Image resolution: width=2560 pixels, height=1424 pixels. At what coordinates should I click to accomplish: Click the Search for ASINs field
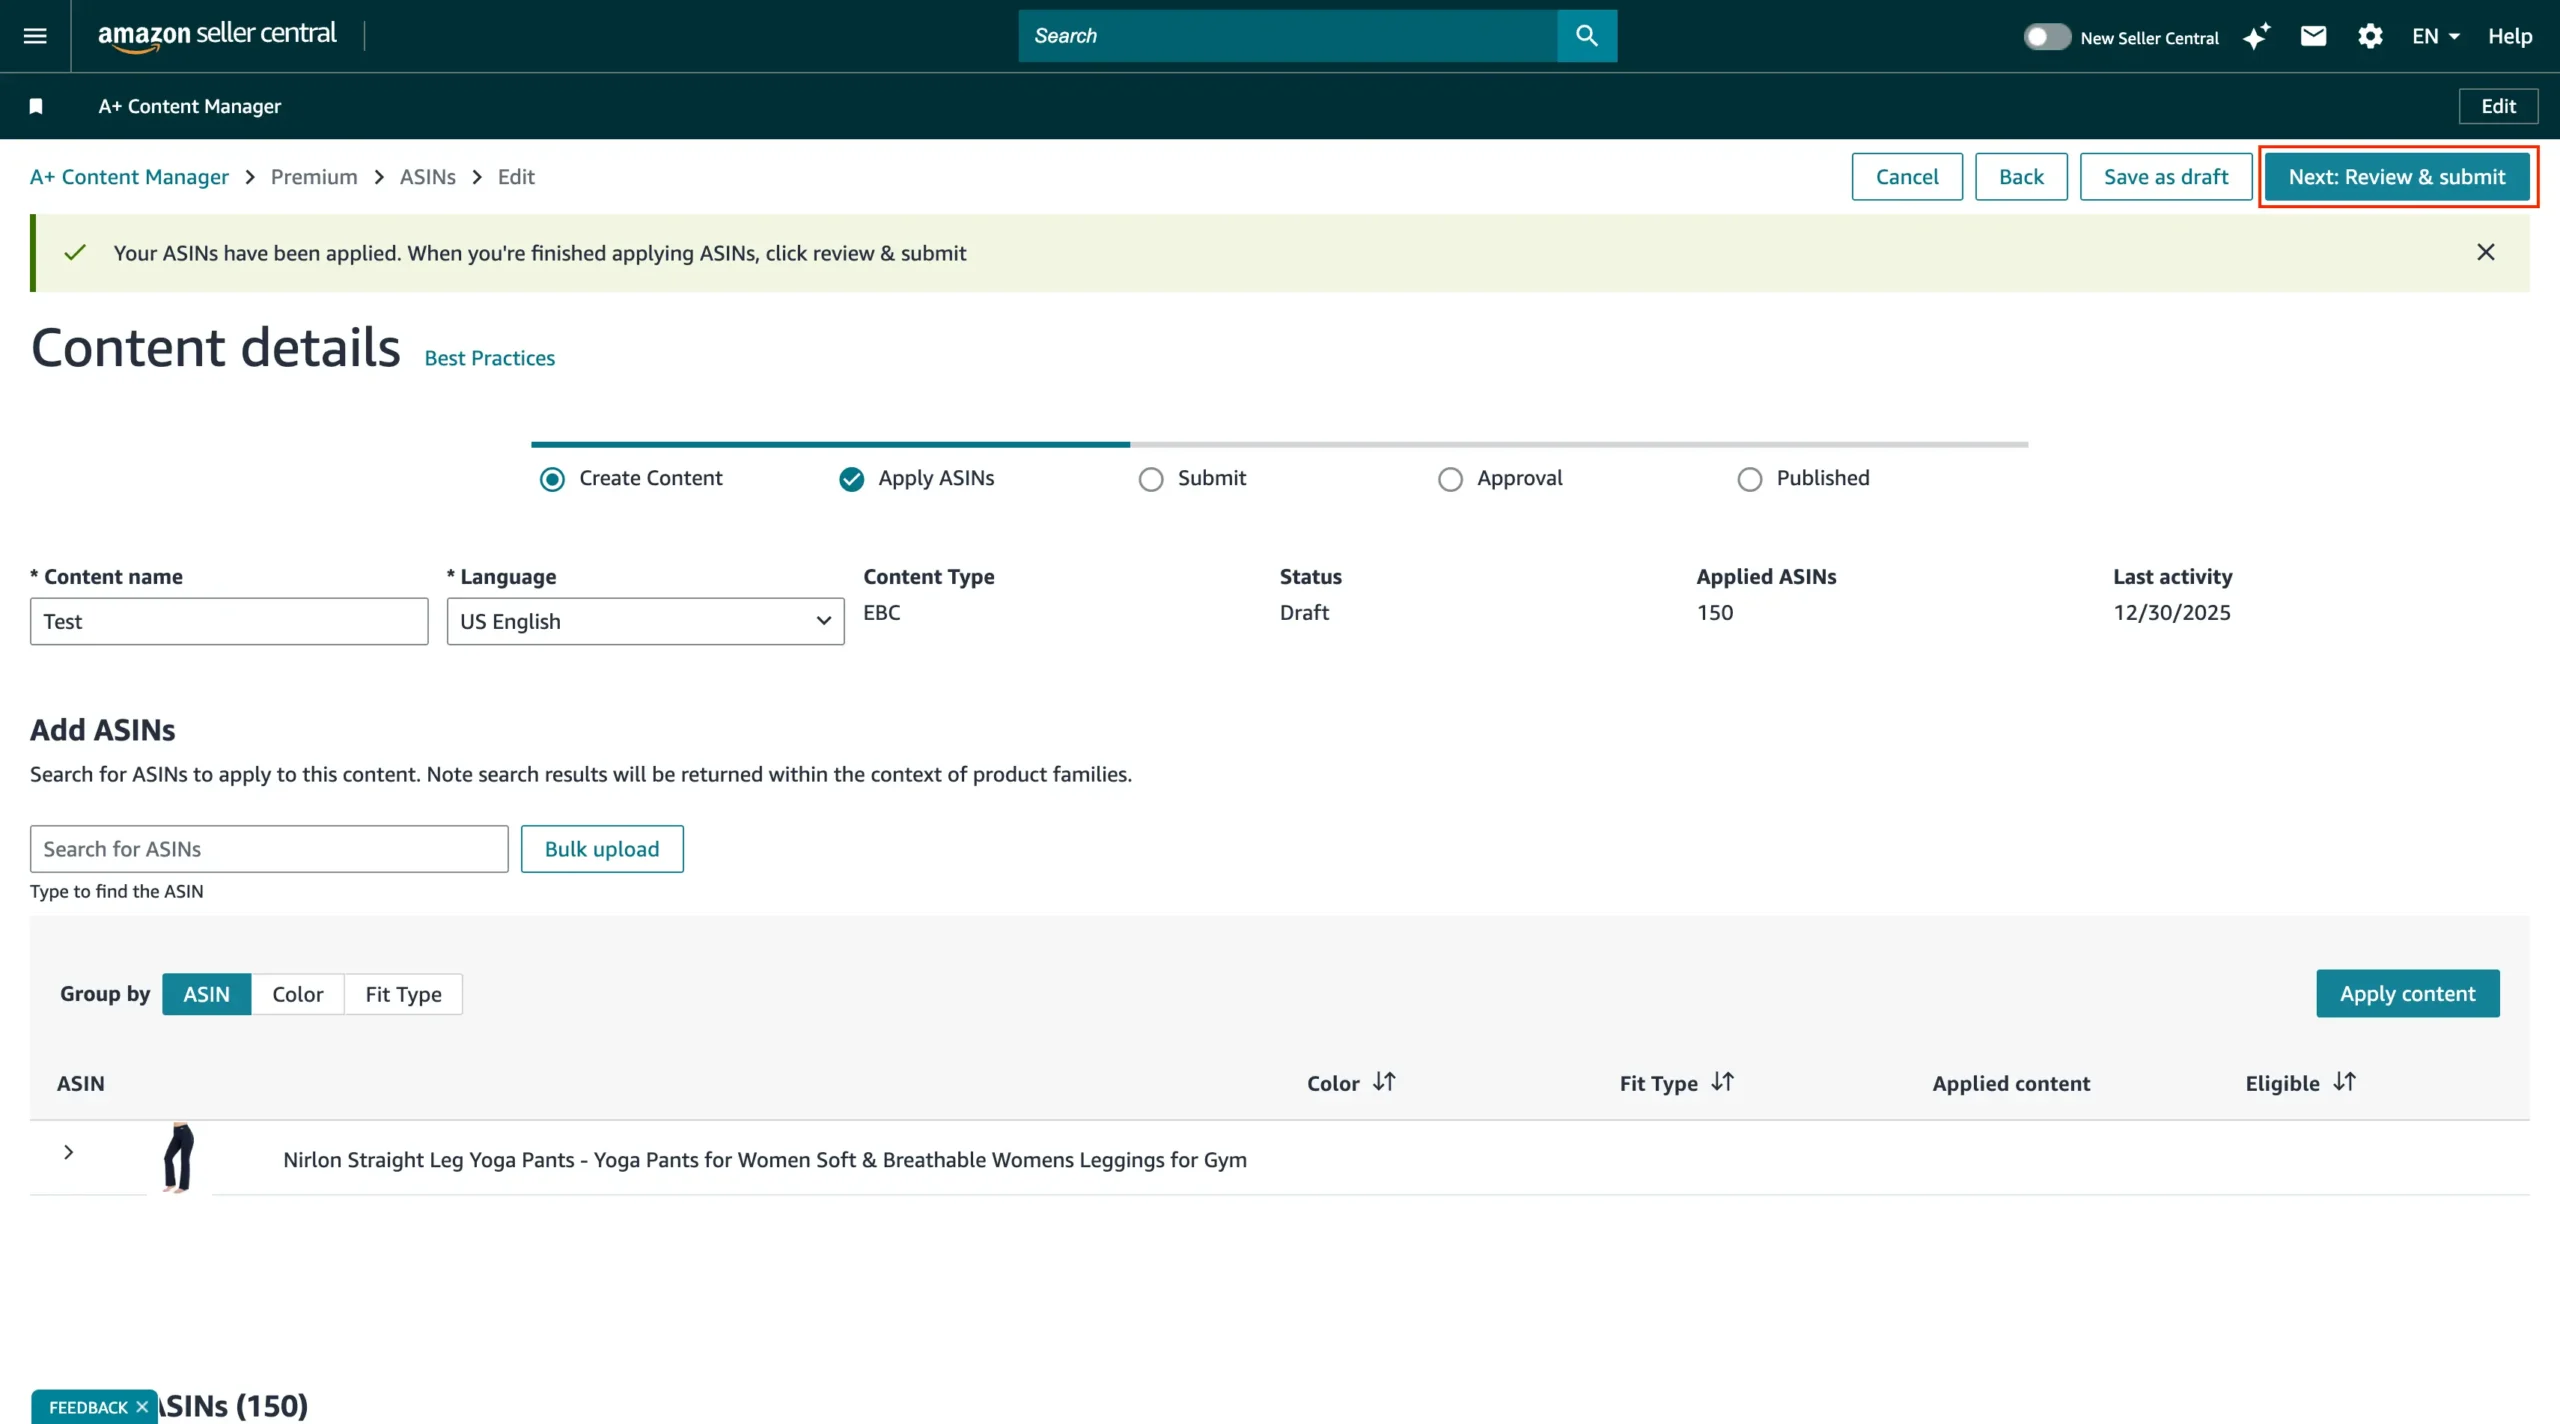(269, 849)
